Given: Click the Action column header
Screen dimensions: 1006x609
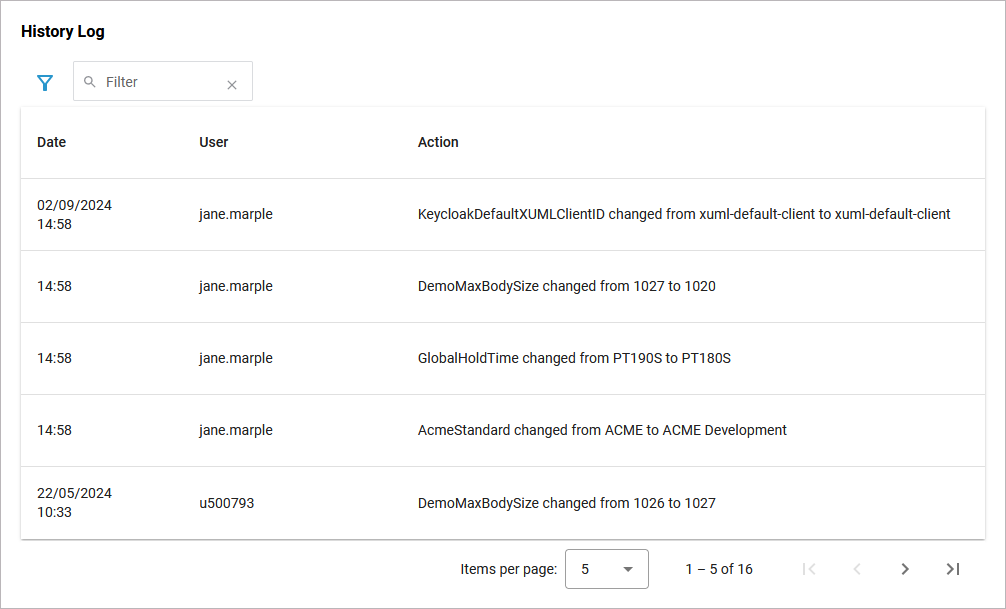Looking at the screenshot, I should coord(438,142).
